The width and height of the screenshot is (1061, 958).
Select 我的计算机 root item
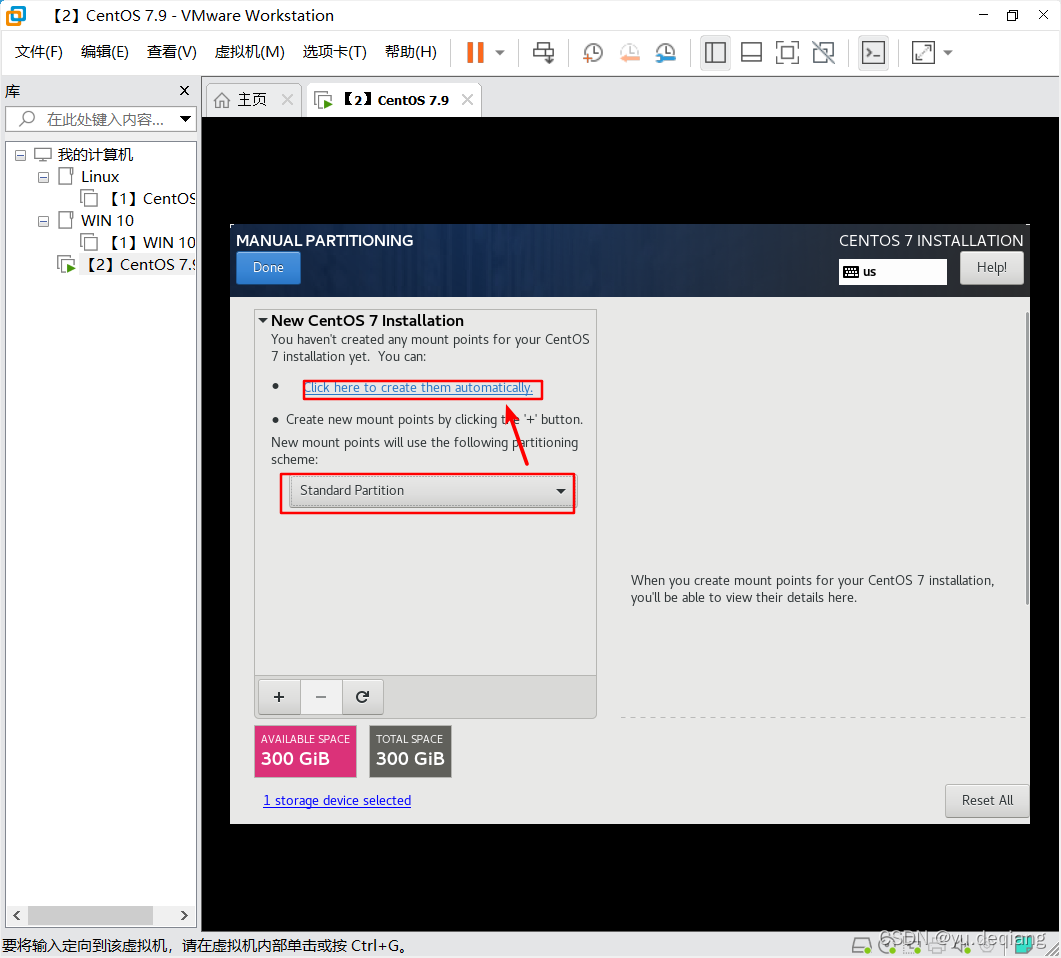pos(95,155)
